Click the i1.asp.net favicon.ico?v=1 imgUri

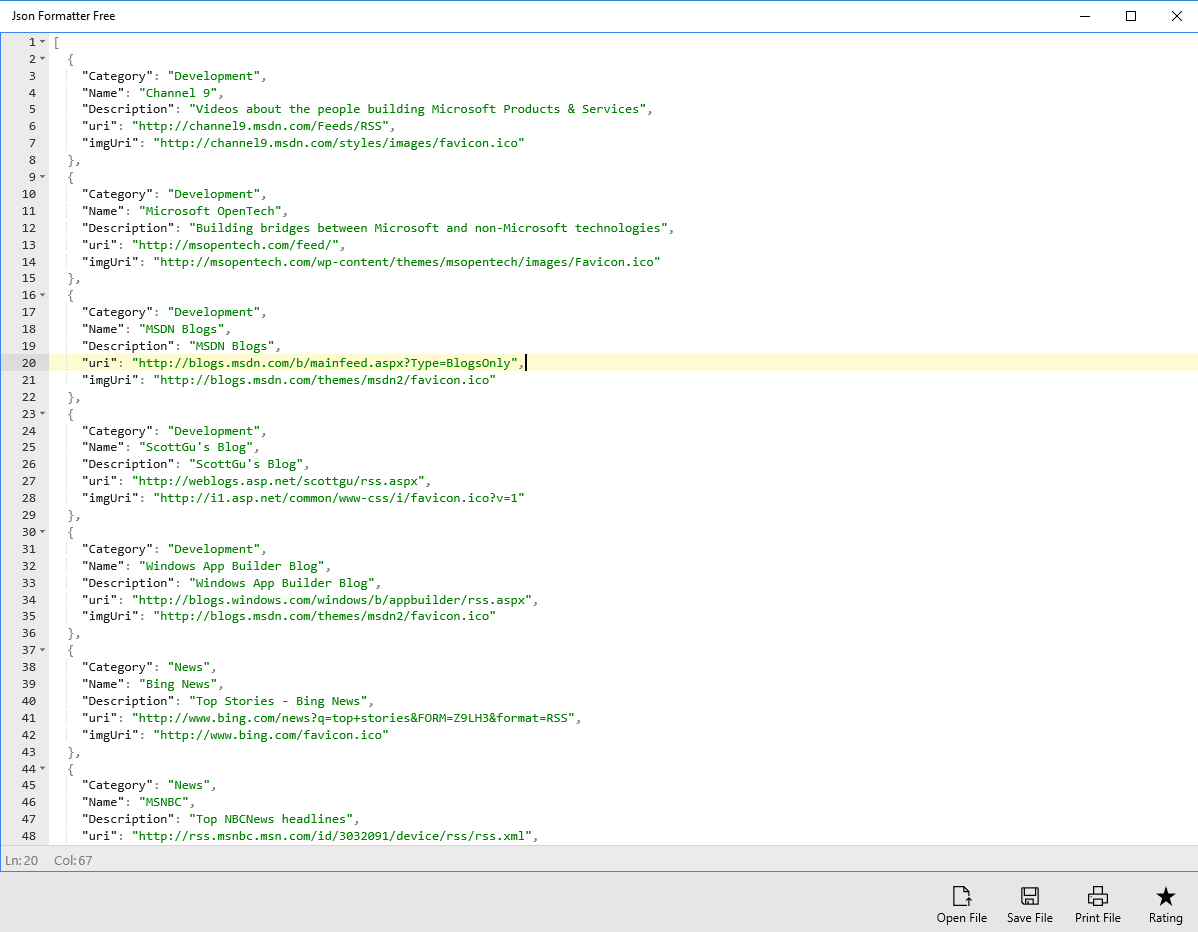point(338,498)
